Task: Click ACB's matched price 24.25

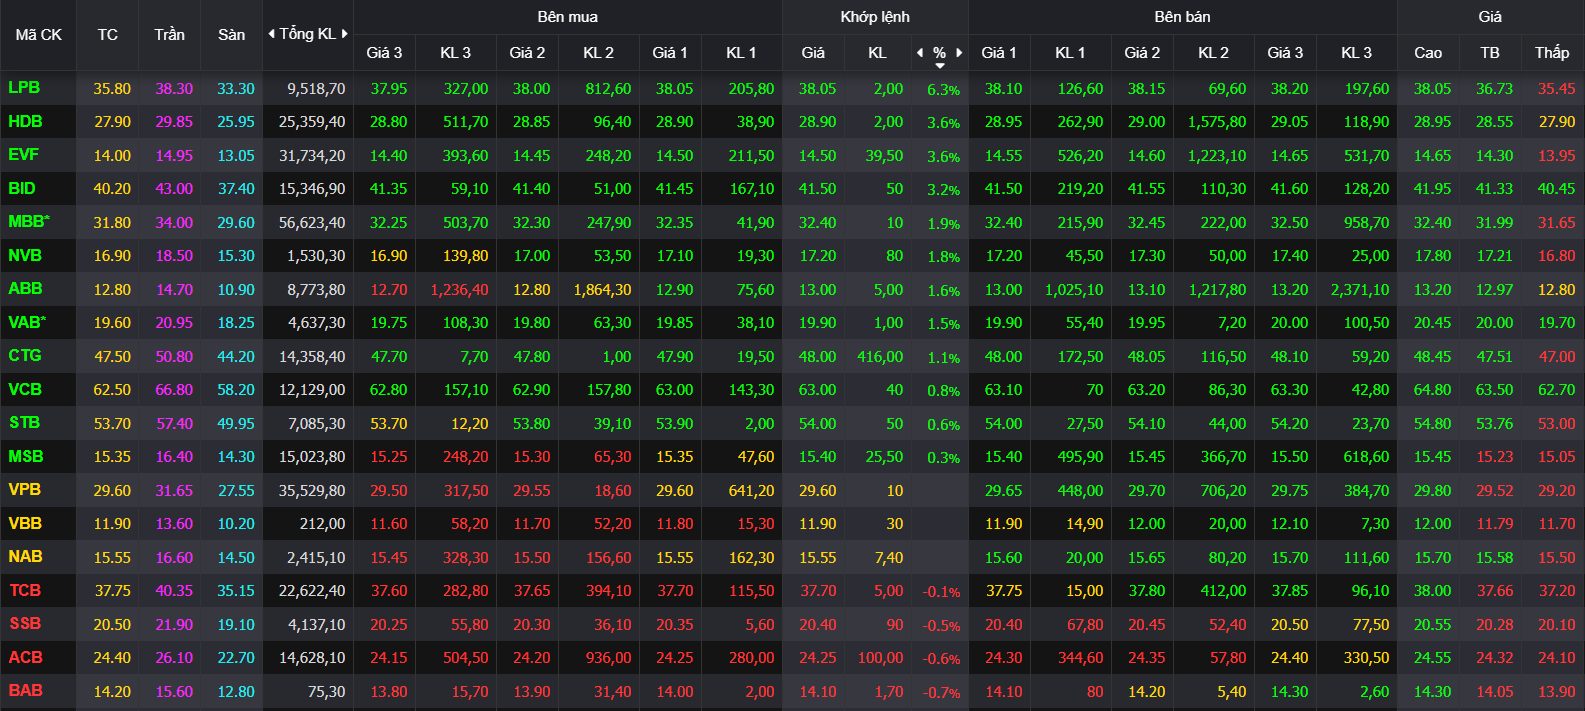Action: (x=817, y=658)
